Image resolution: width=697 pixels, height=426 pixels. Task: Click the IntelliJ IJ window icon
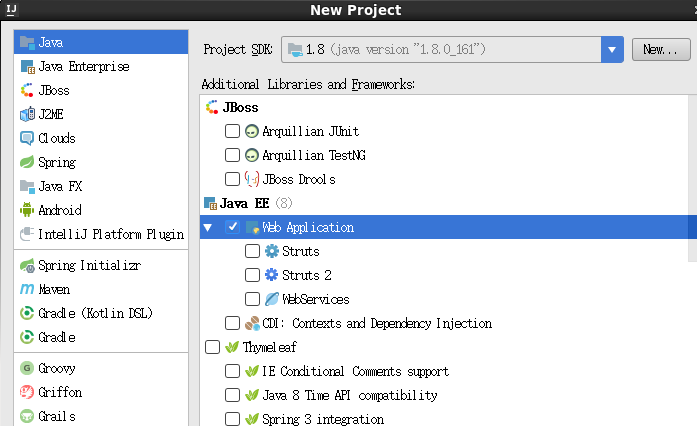pyautogui.click(x=11, y=9)
